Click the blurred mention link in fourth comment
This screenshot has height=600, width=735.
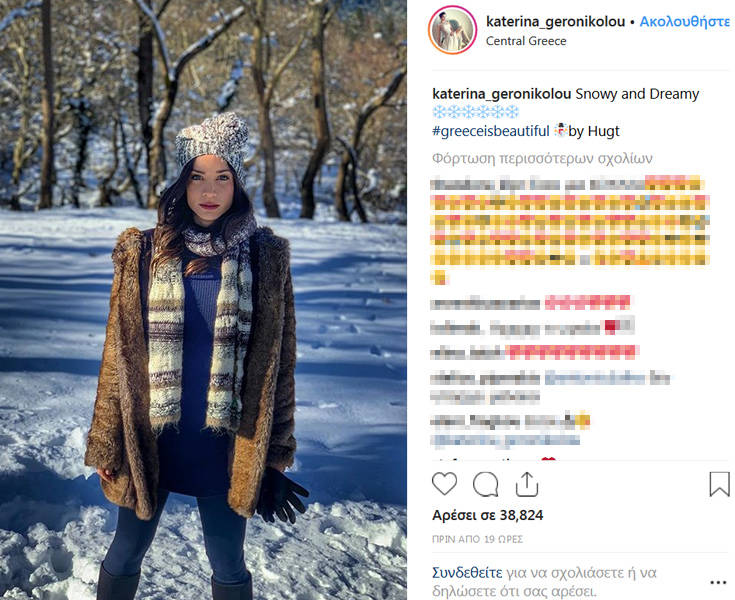[608, 378]
